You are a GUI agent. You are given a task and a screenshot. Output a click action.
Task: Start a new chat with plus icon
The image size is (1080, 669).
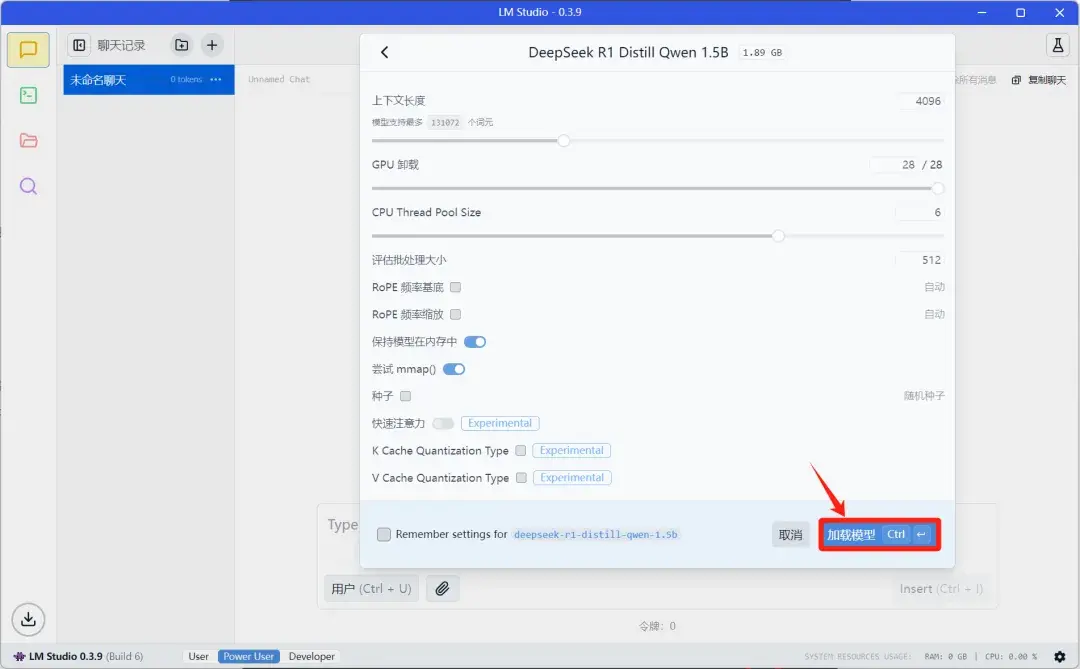pyautogui.click(x=212, y=45)
